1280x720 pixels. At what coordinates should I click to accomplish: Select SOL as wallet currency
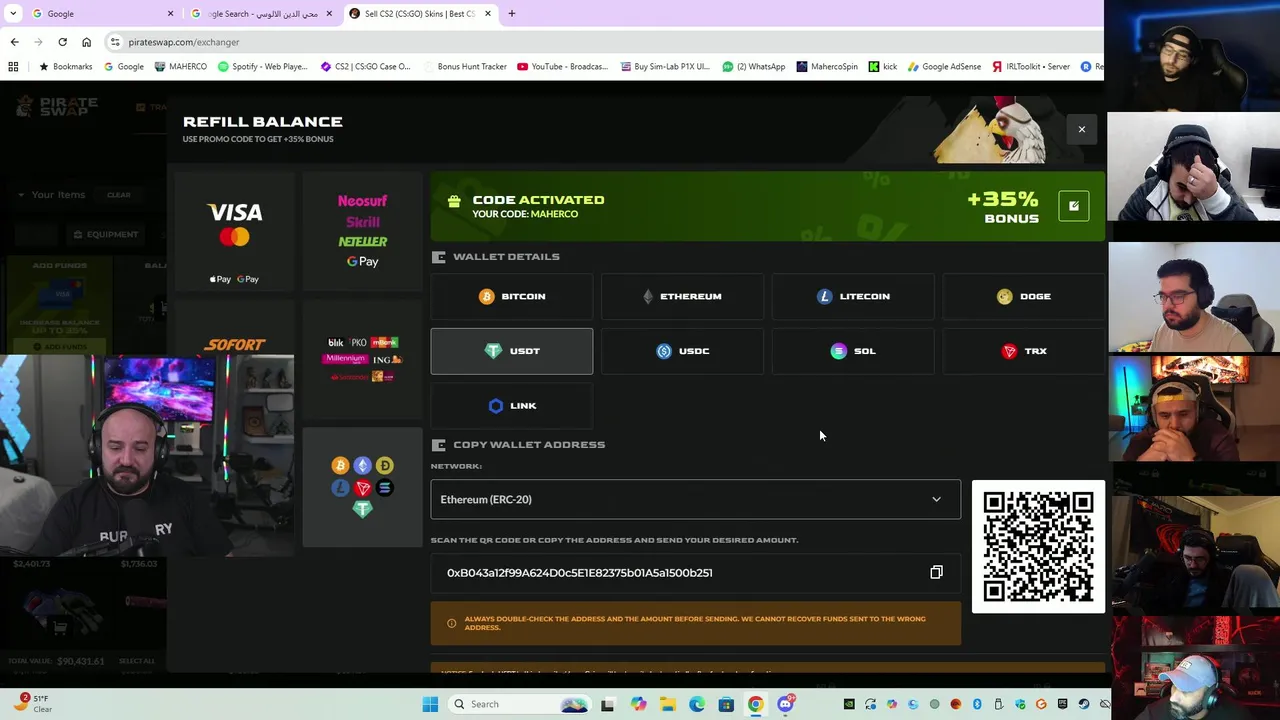click(x=853, y=351)
